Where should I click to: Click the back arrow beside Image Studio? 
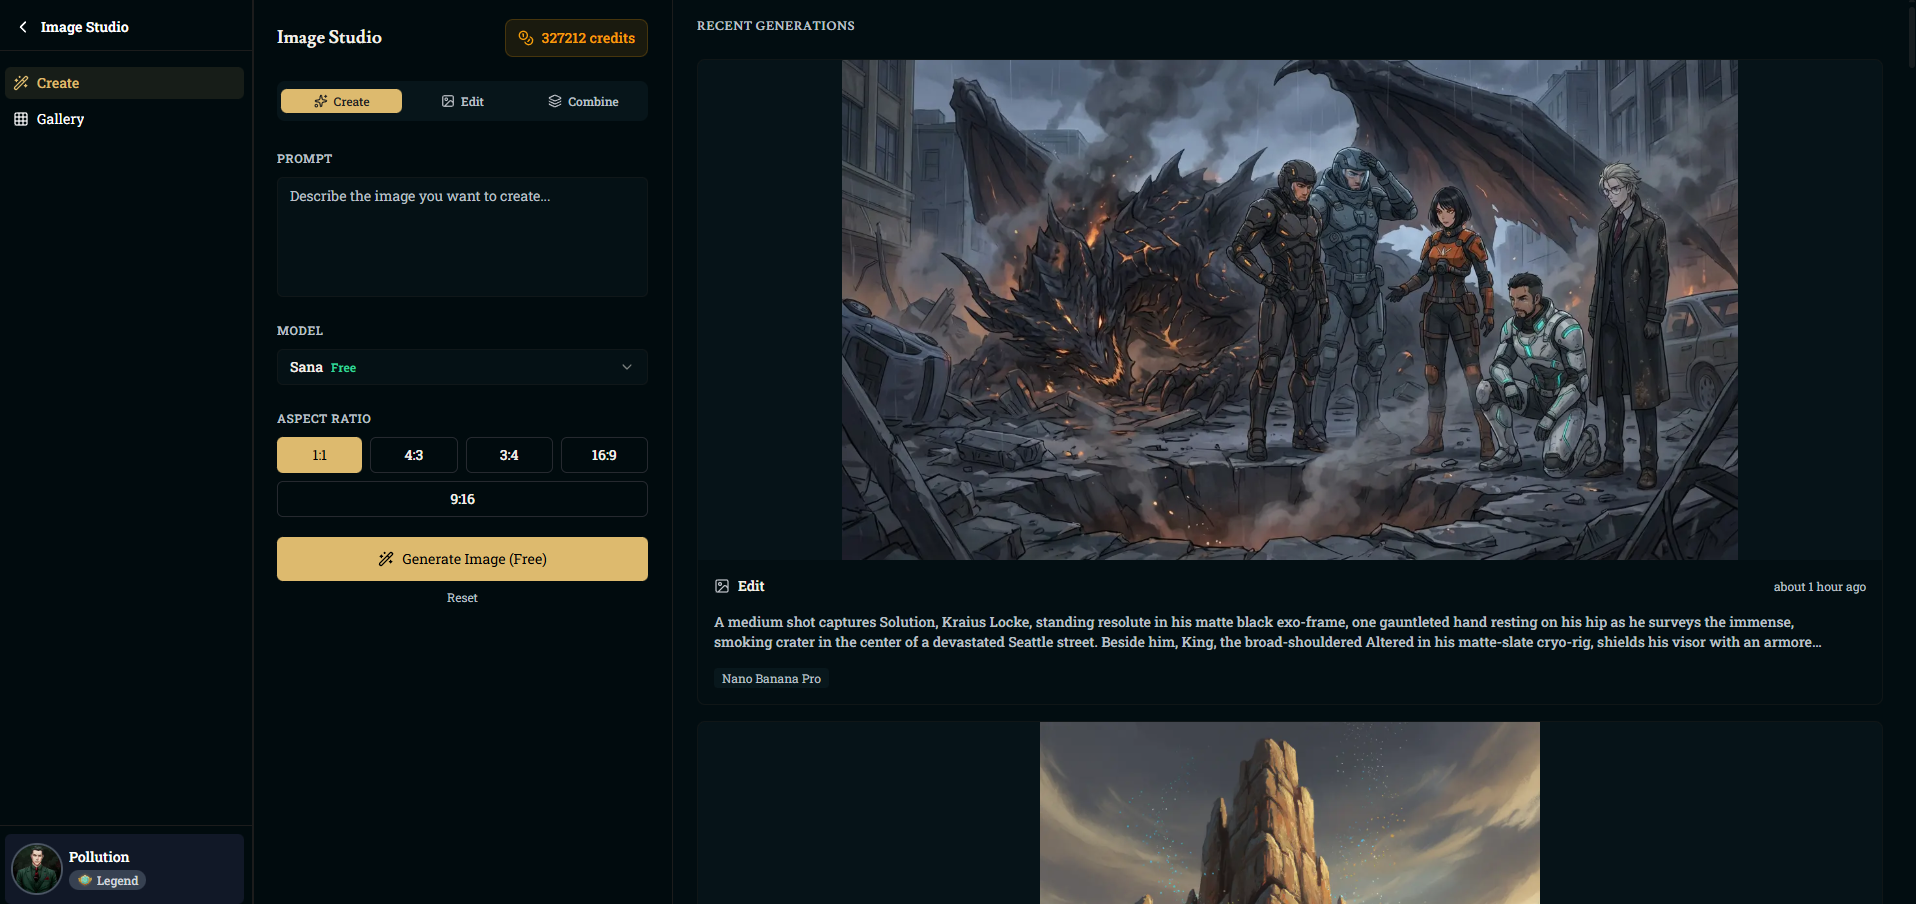click(x=23, y=27)
